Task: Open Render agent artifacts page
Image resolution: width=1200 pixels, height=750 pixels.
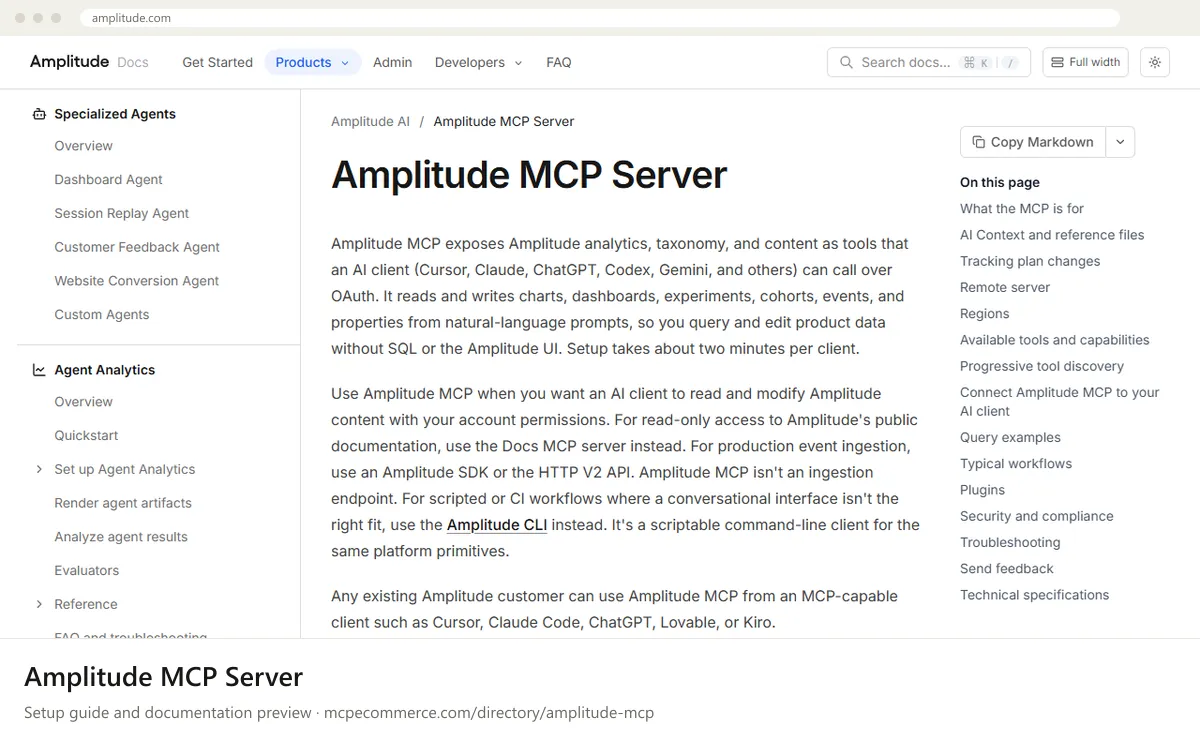Action: [123, 503]
